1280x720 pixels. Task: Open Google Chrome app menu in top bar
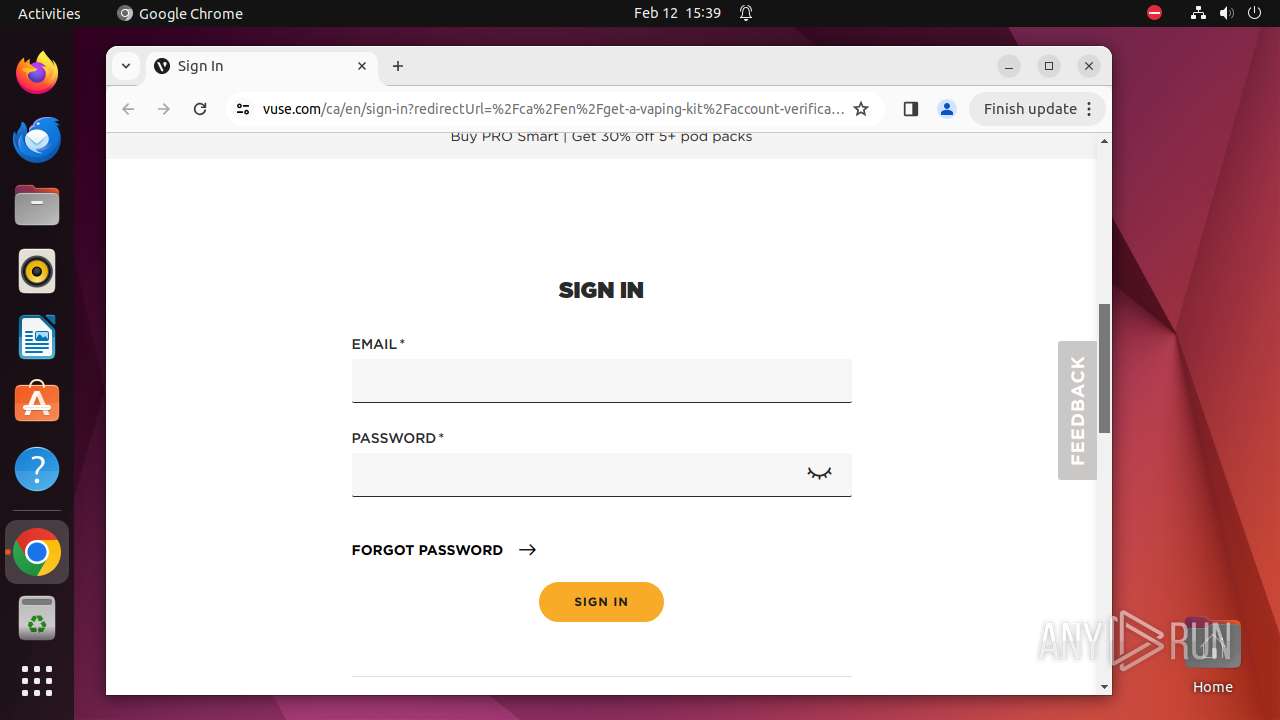(180, 13)
